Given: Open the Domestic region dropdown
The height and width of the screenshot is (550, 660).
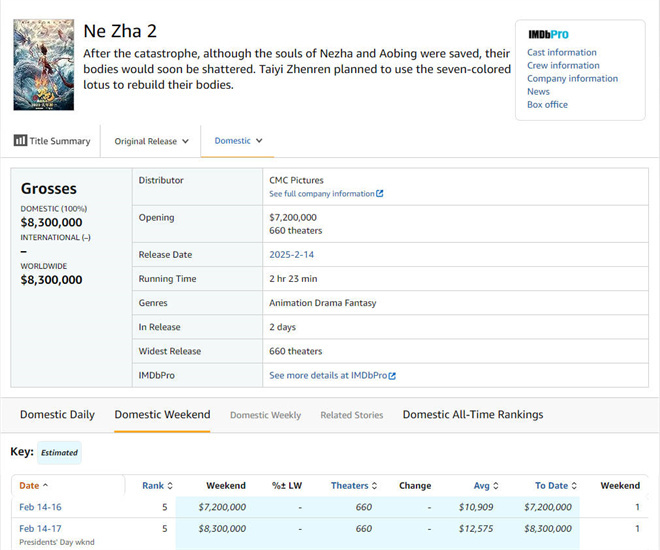Looking at the screenshot, I should (x=239, y=141).
